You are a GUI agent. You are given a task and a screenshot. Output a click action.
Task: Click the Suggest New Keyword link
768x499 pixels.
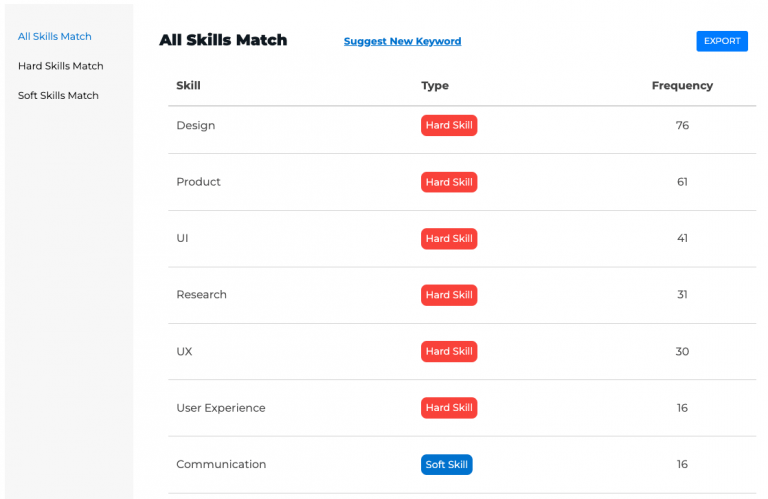pos(402,42)
